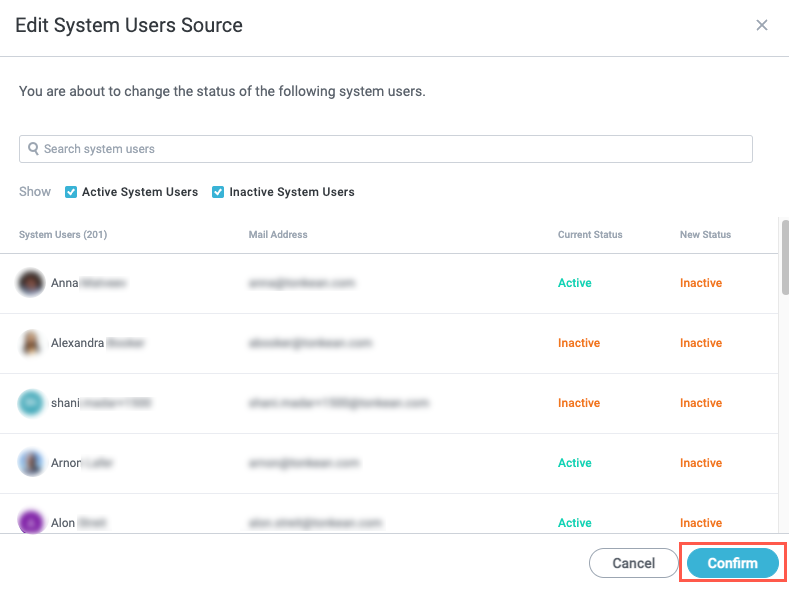
Task: Click Alexandra's Inactive new status
Action: 701,343
